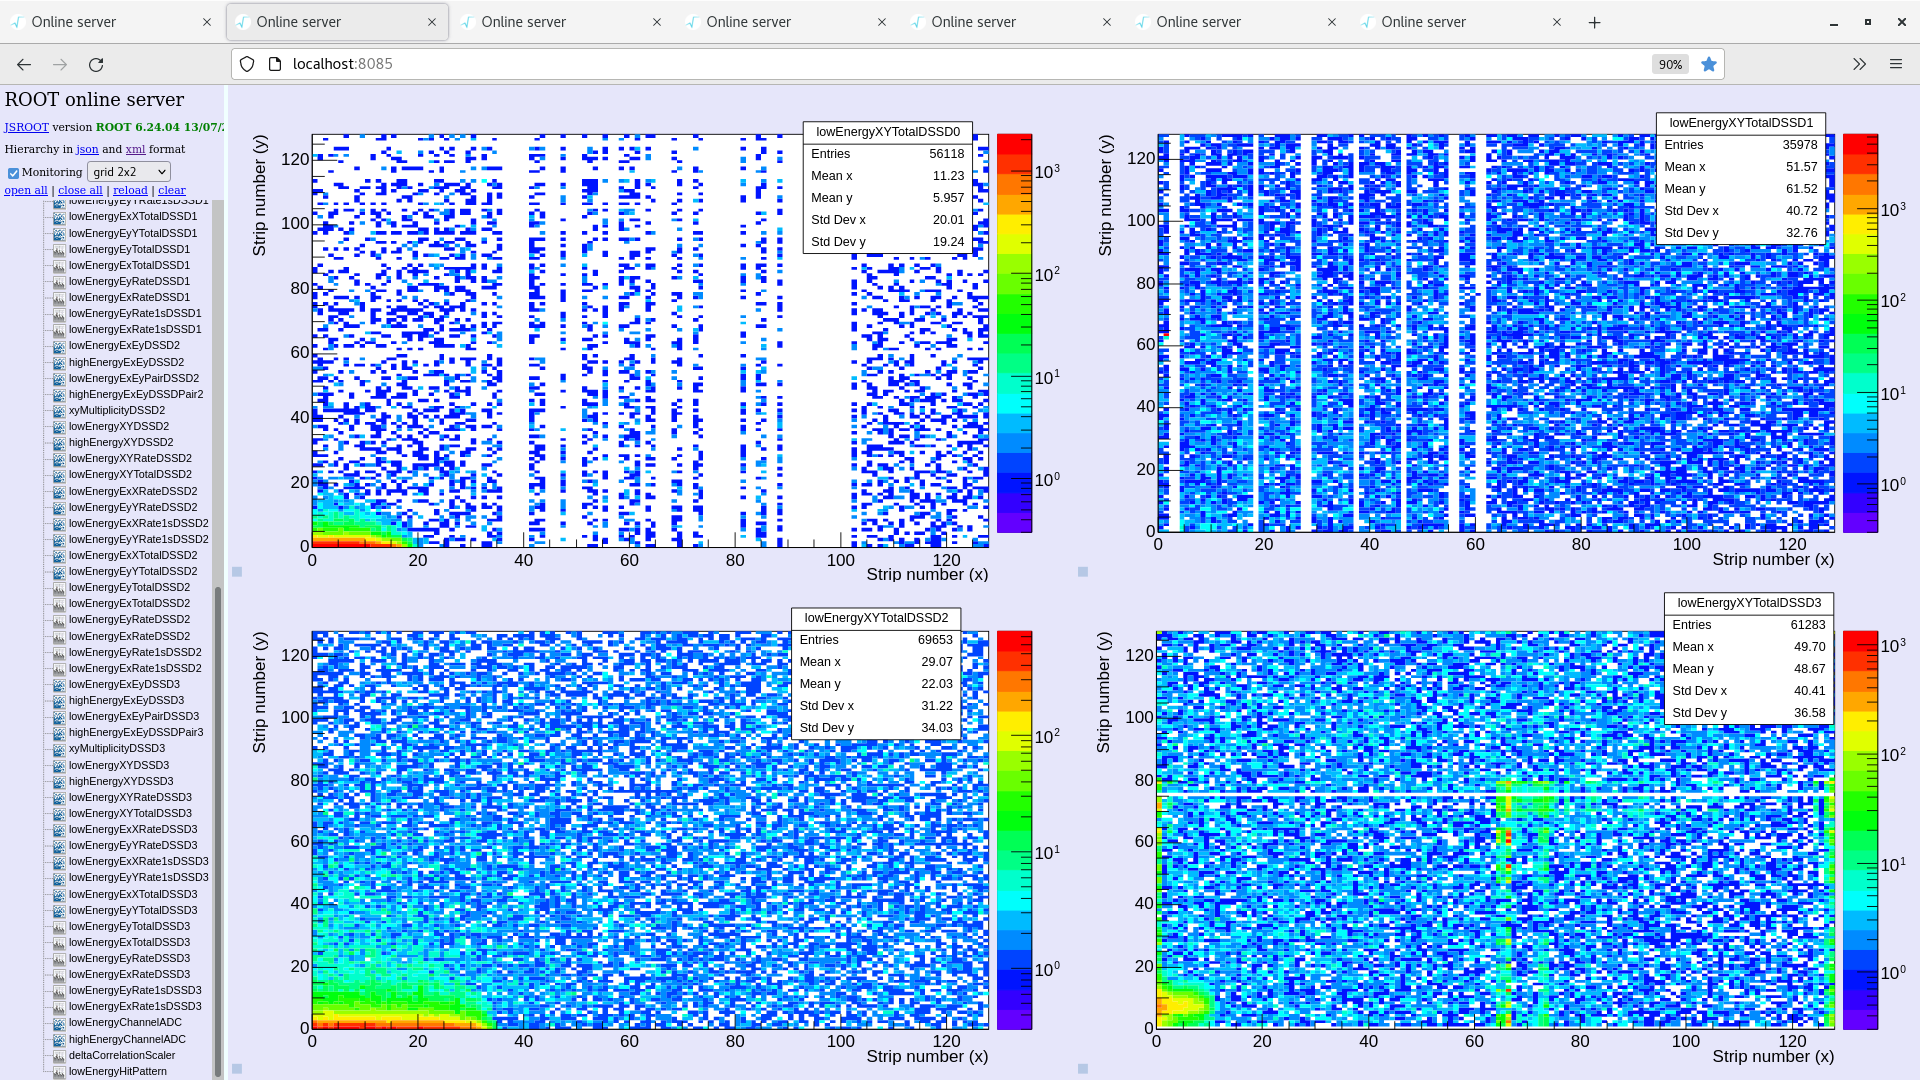Click histogram icon beside highEnergyExEyDSSD3
1920x1080 pixels.
(59, 701)
